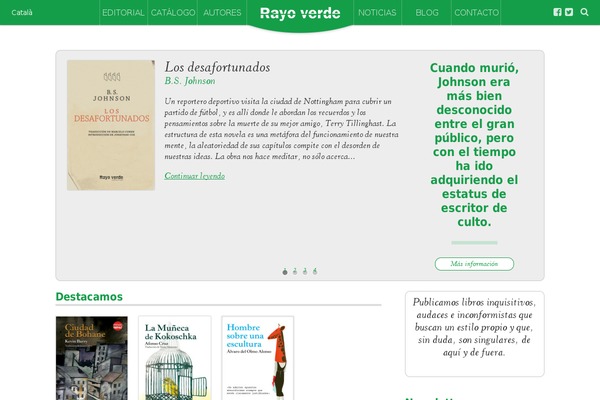Open Hombre sobre una escultura book cover
This screenshot has width=600, height=400.
[258, 358]
